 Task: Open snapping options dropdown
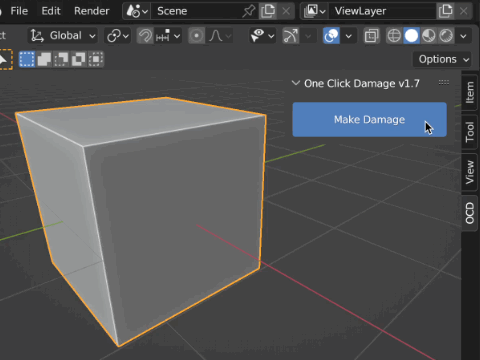pos(168,36)
